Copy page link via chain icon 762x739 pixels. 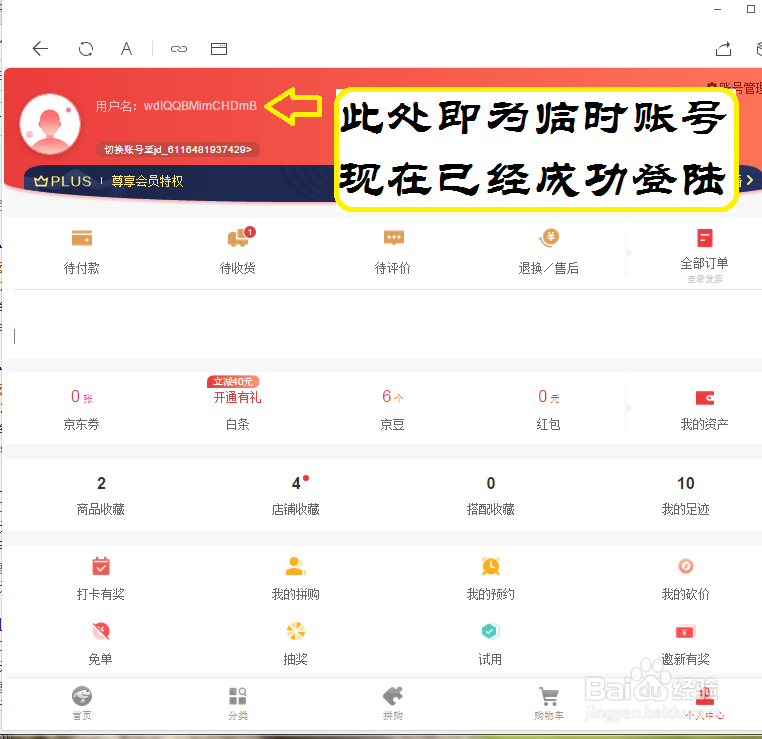pyautogui.click(x=179, y=49)
